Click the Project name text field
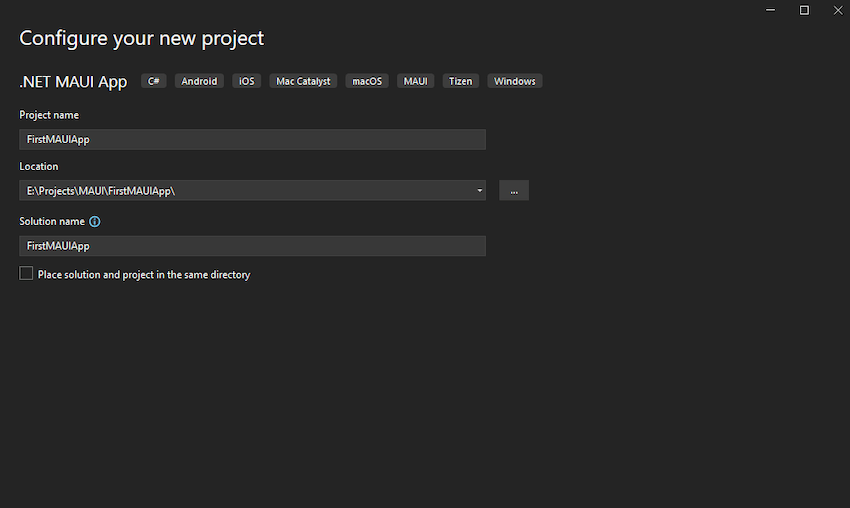This screenshot has width=850, height=508. 252,140
